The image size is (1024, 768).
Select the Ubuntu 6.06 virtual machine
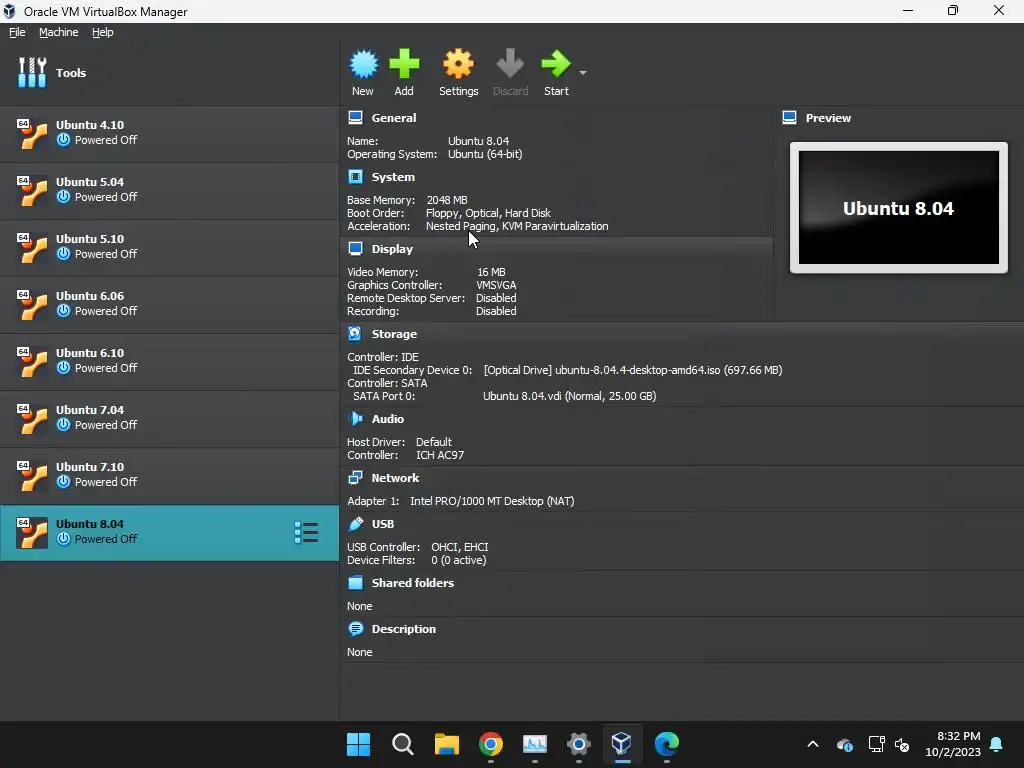[169, 304]
